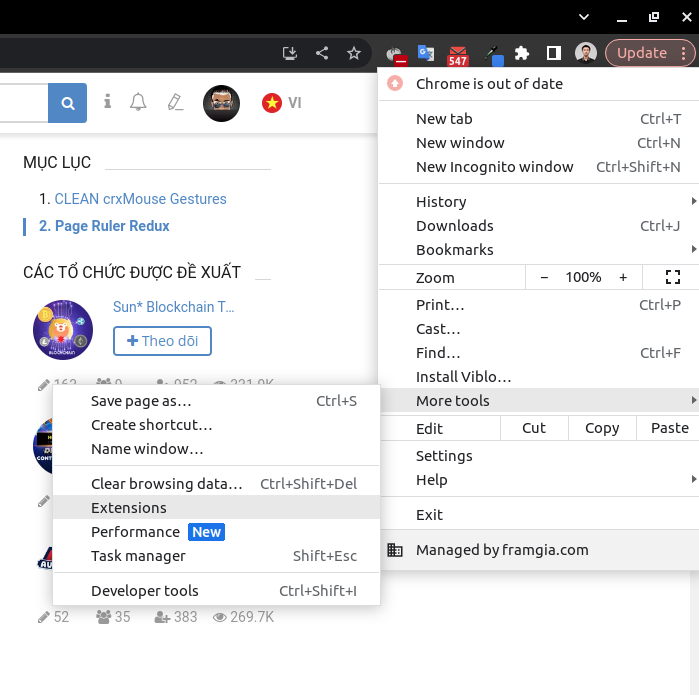Click the three-dot Chrome menu icon
The width and height of the screenshot is (699, 695).
[683, 53]
